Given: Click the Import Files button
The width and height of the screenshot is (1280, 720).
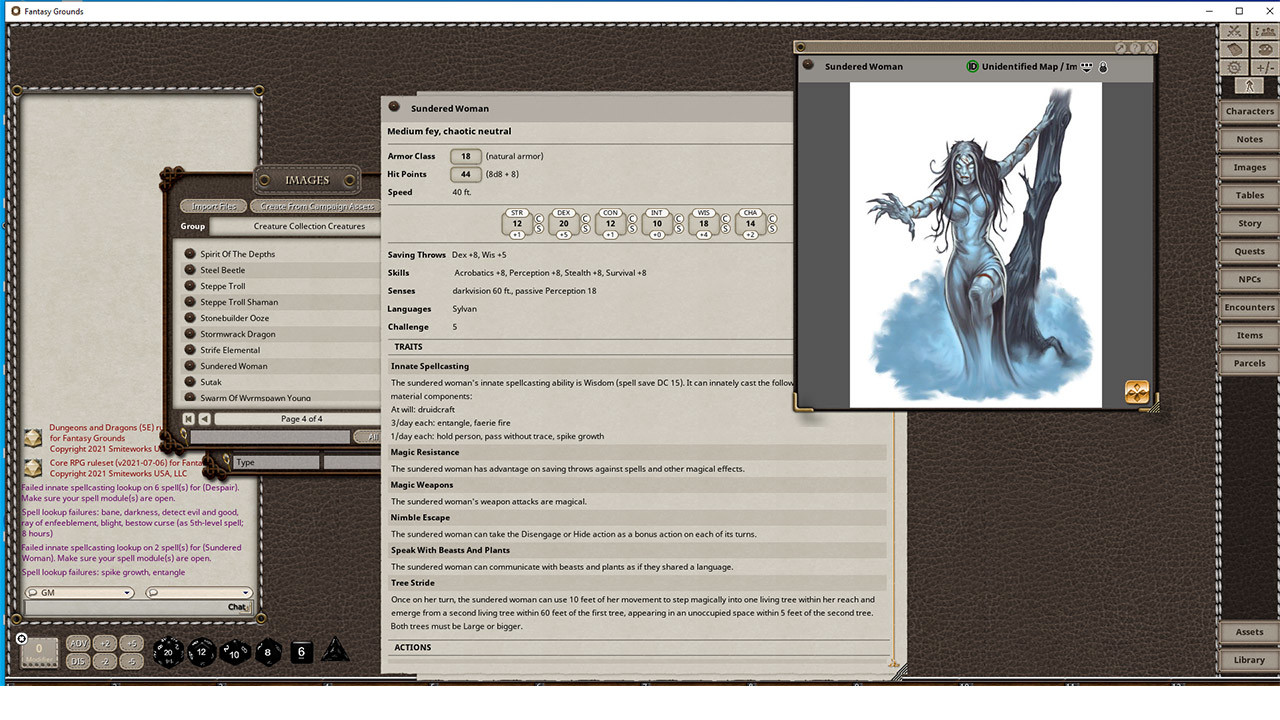Looking at the screenshot, I should [x=213, y=206].
